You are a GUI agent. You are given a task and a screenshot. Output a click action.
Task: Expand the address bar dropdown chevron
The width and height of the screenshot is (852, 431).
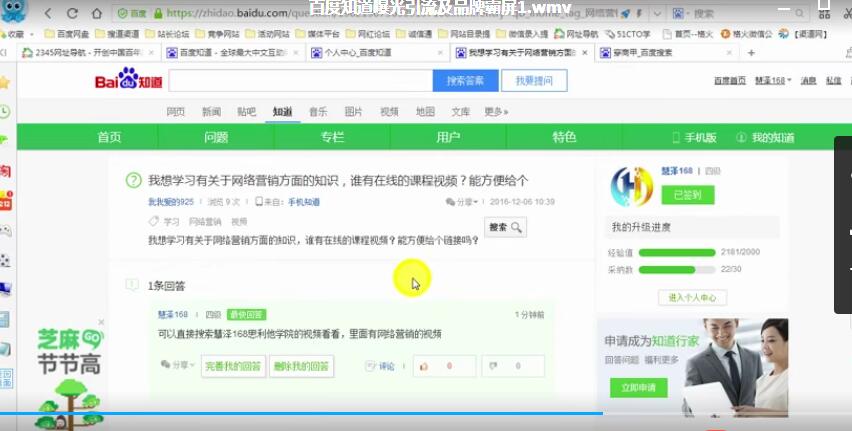pyautogui.click(x=657, y=14)
